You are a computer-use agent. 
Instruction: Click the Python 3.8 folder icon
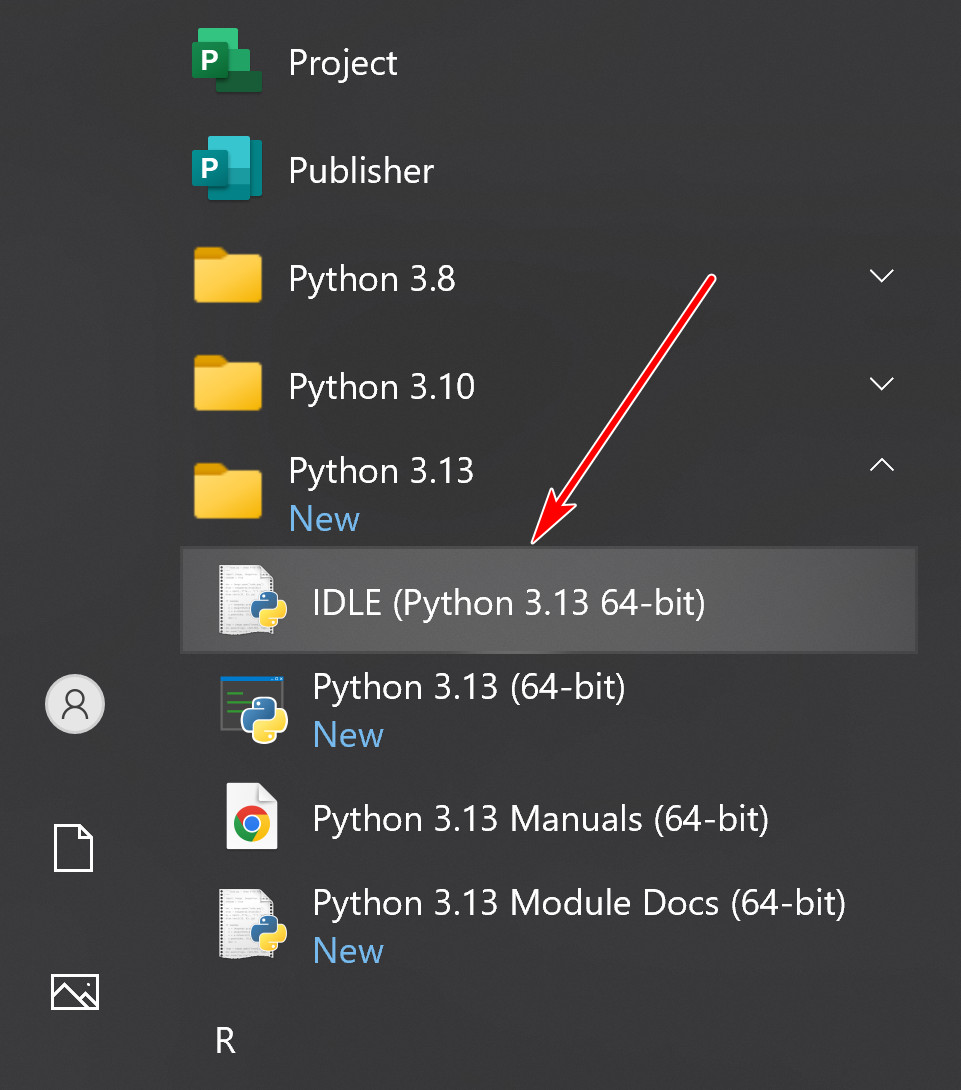pos(227,277)
